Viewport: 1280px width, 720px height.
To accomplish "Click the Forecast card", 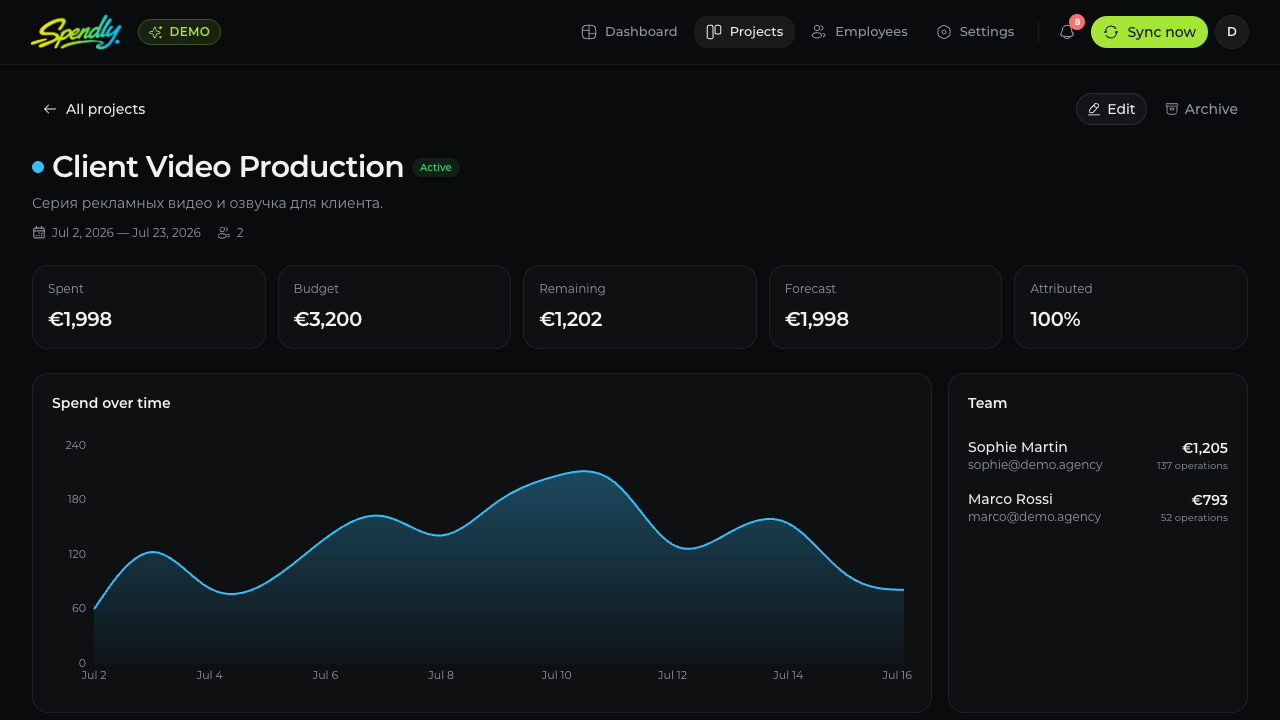I will pyautogui.click(x=885, y=307).
